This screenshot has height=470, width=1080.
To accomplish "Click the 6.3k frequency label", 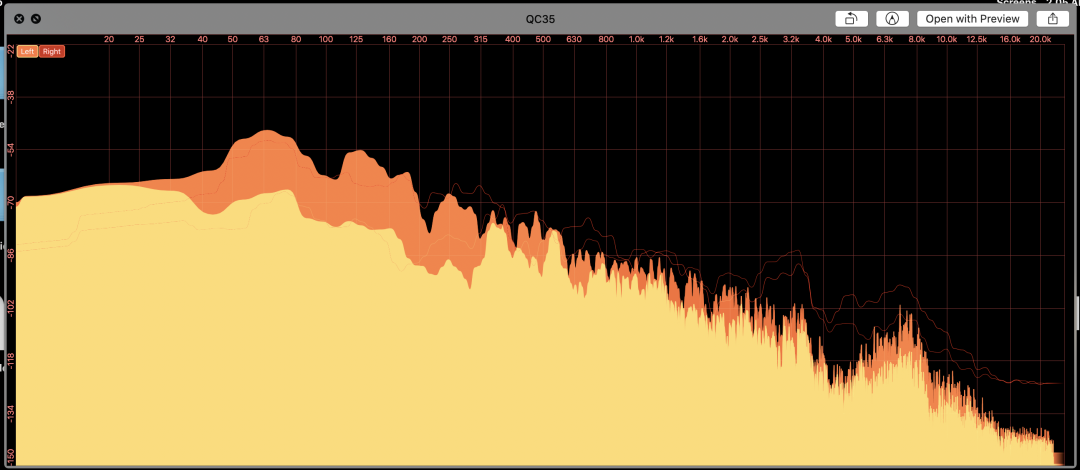I will coord(884,40).
